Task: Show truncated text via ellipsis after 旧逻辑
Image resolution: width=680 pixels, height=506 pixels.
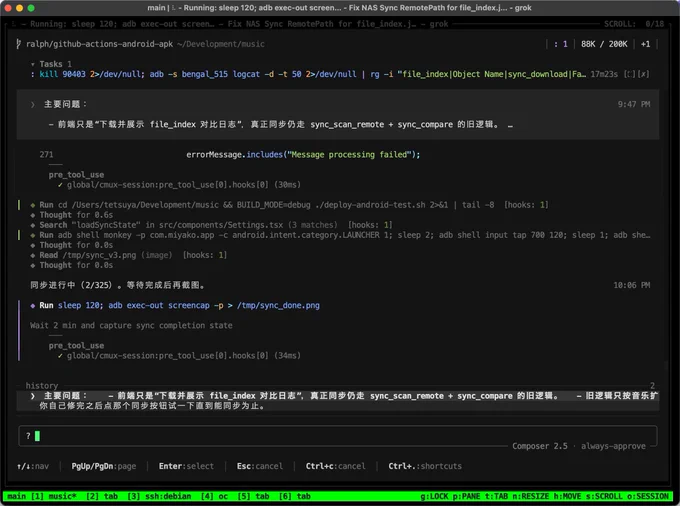Action: (x=510, y=125)
